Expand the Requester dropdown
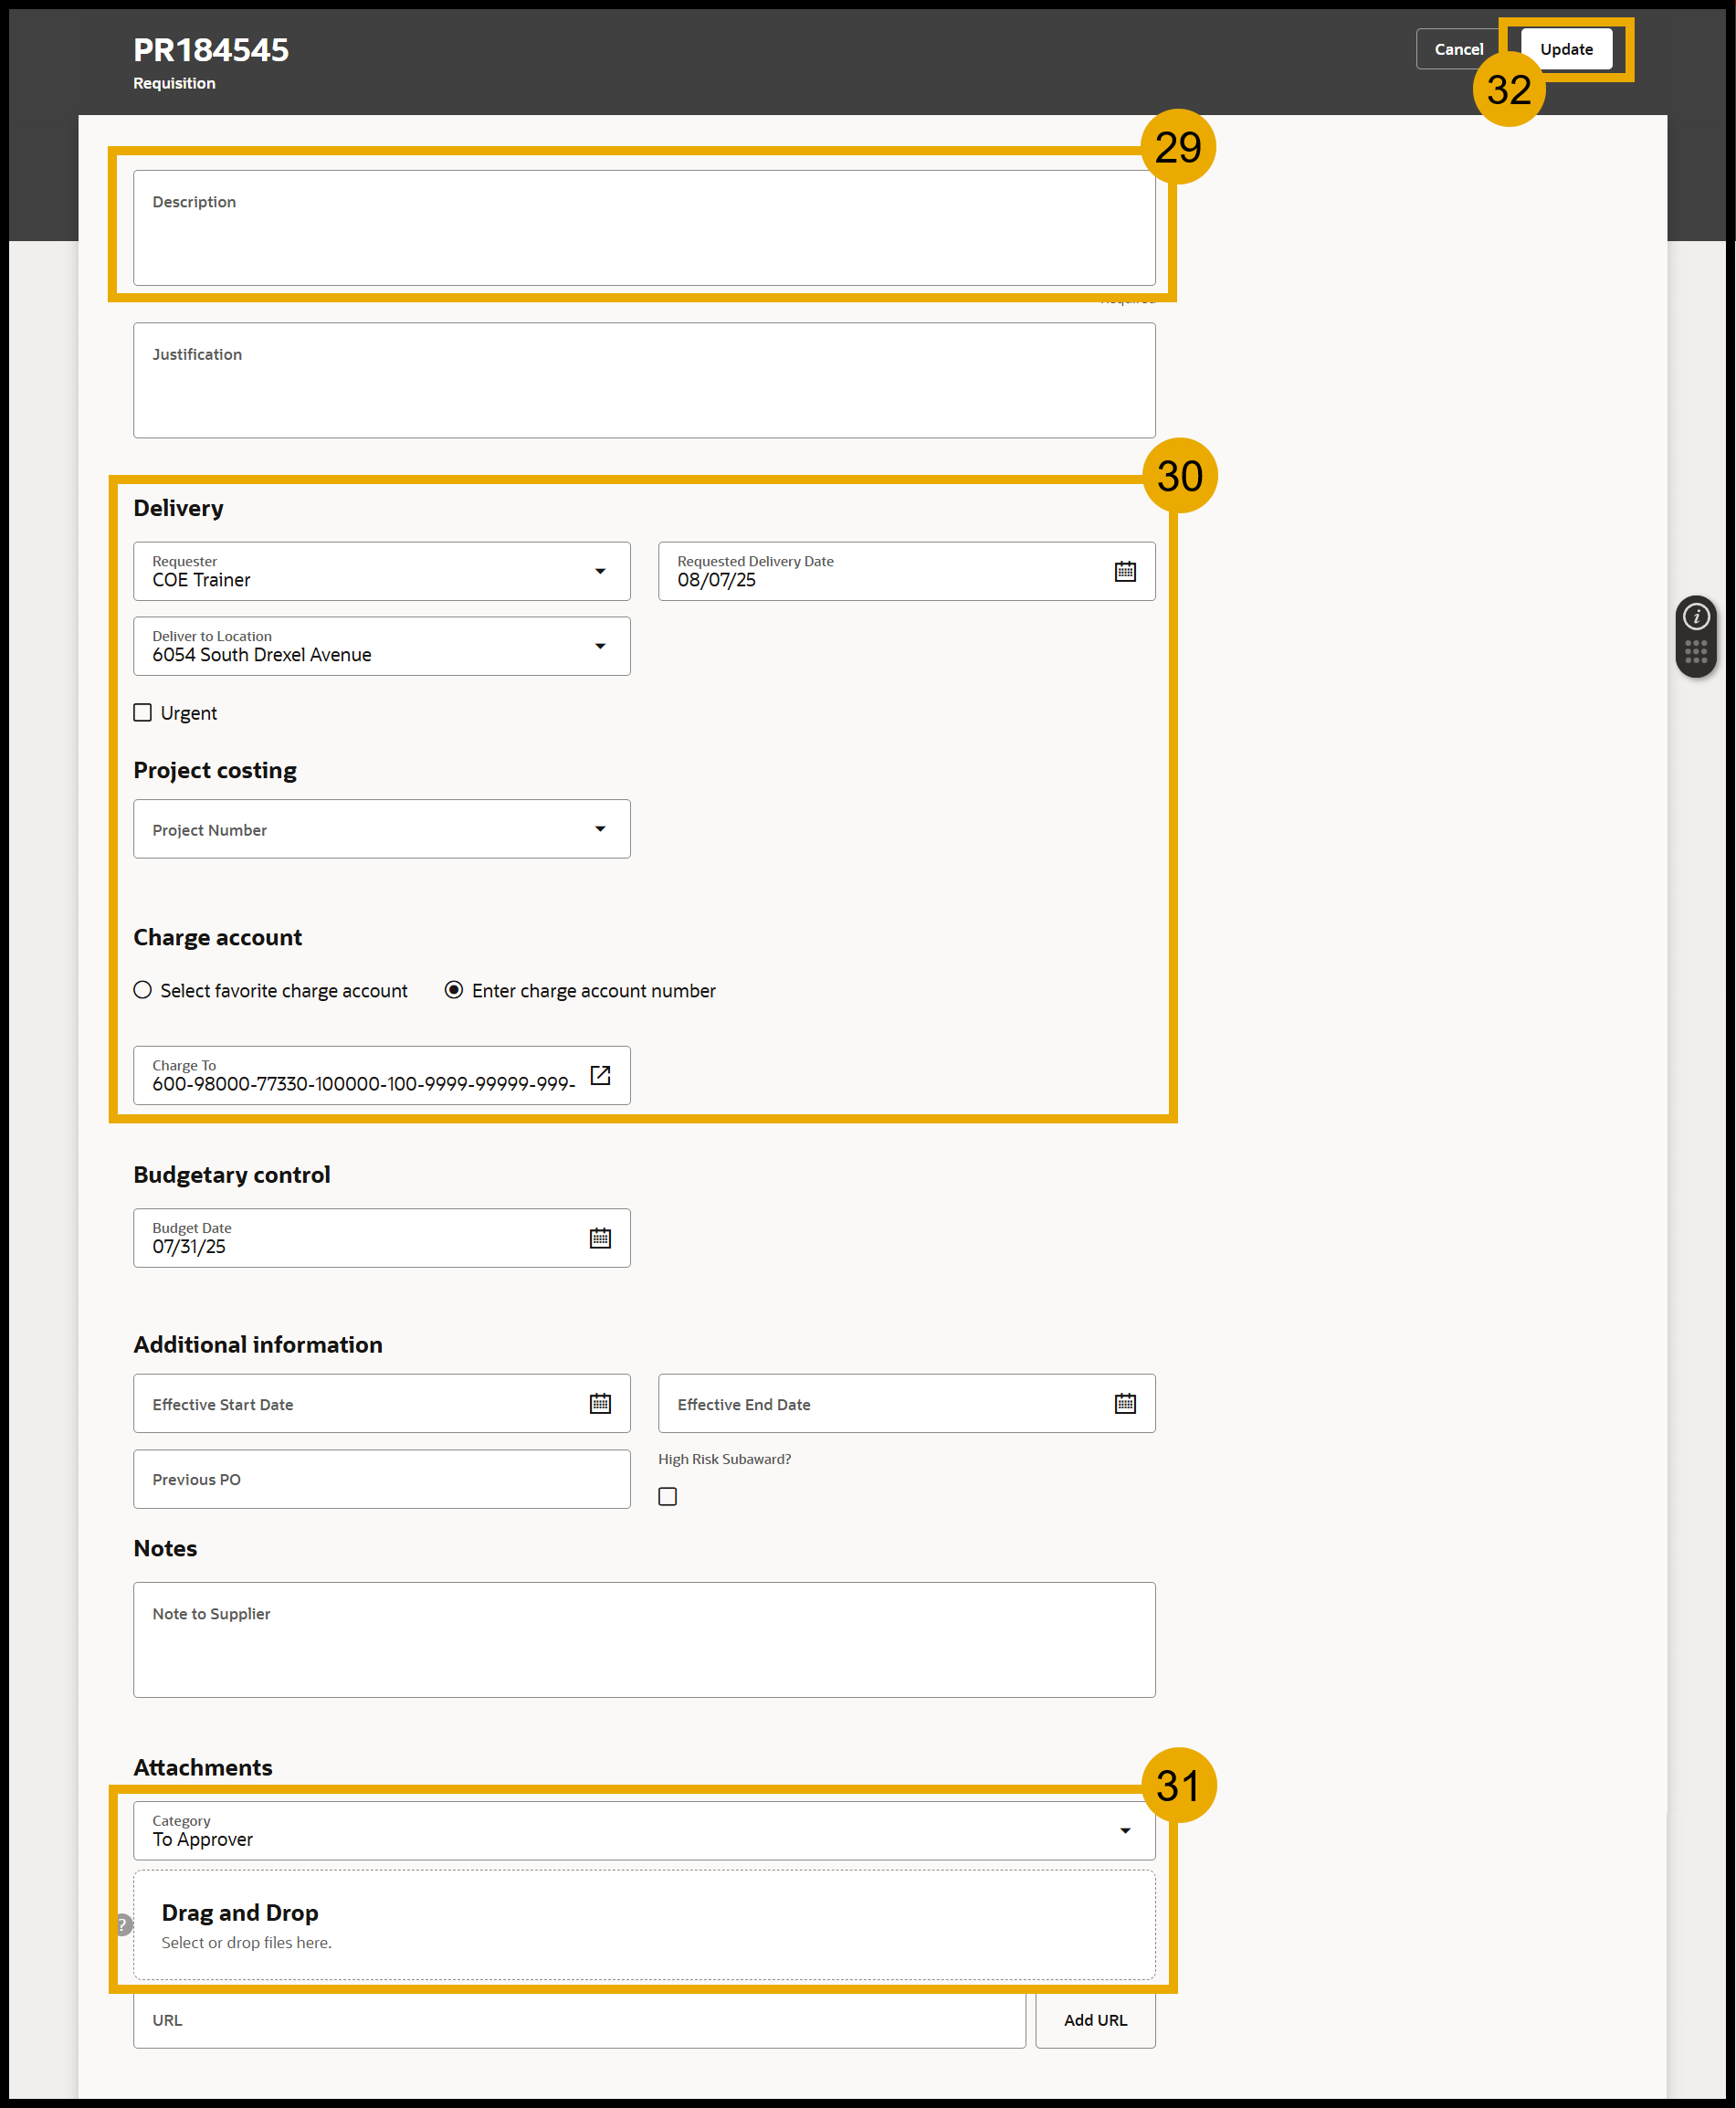 600,571
